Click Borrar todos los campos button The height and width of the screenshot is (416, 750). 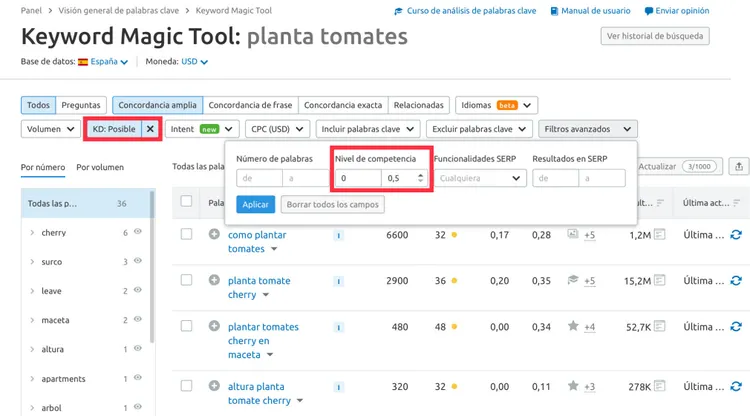332,205
